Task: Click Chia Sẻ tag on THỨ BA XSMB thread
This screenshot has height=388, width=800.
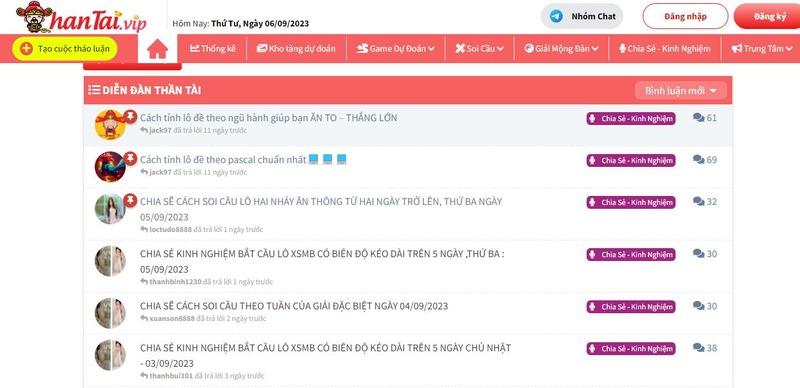Action: coord(631,254)
